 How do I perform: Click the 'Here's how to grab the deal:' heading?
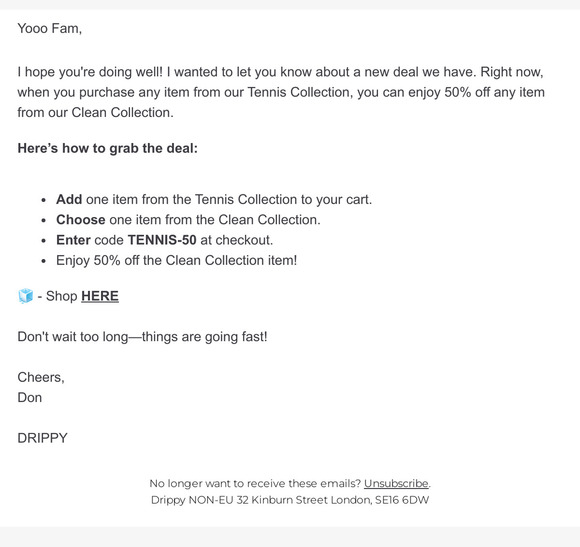pyautogui.click(x=108, y=148)
